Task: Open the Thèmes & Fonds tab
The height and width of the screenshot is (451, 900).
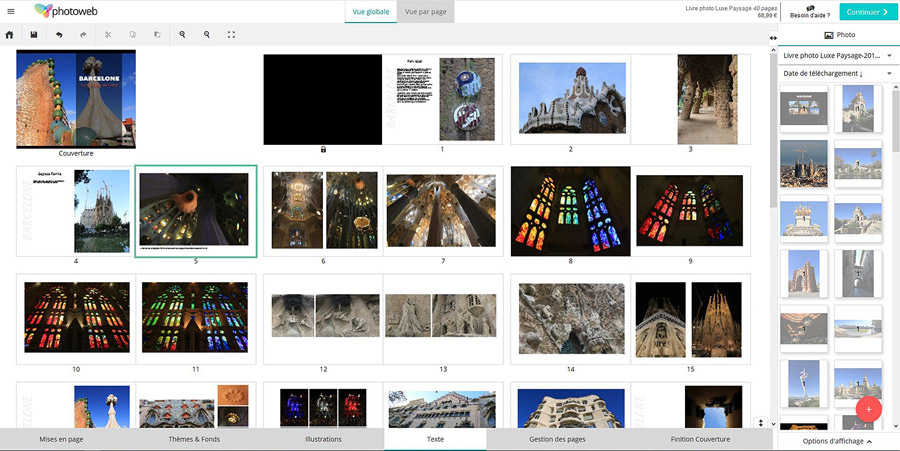Action: click(194, 439)
